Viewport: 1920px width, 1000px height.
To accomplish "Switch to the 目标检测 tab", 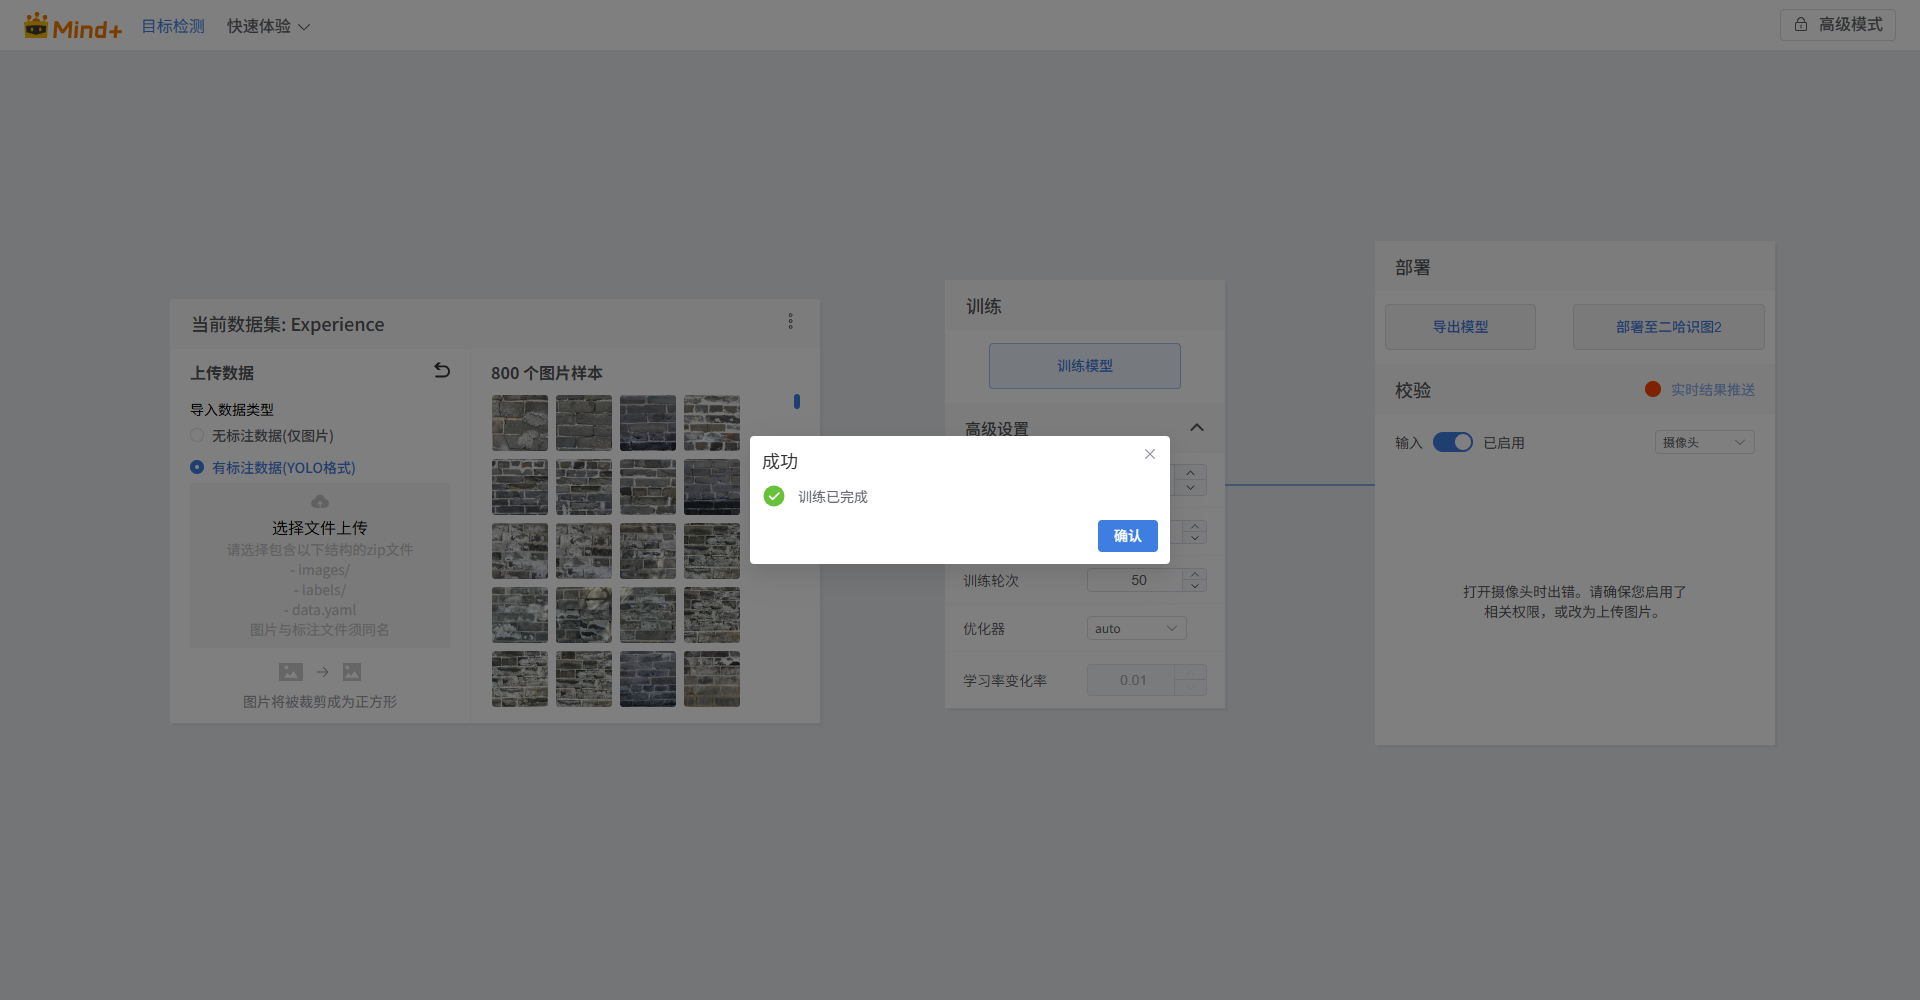I will (173, 26).
